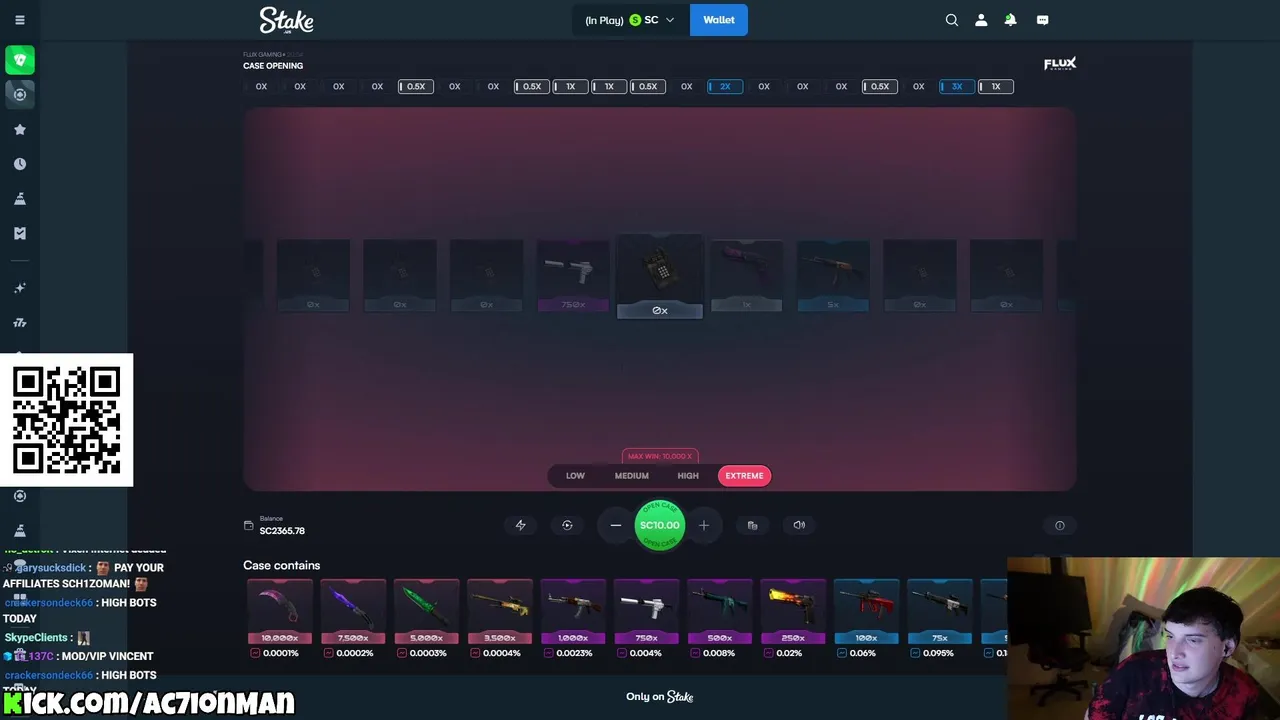Open the chat panel icon
This screenshot has height=720, width=1280.
[x=1042, y=20]
